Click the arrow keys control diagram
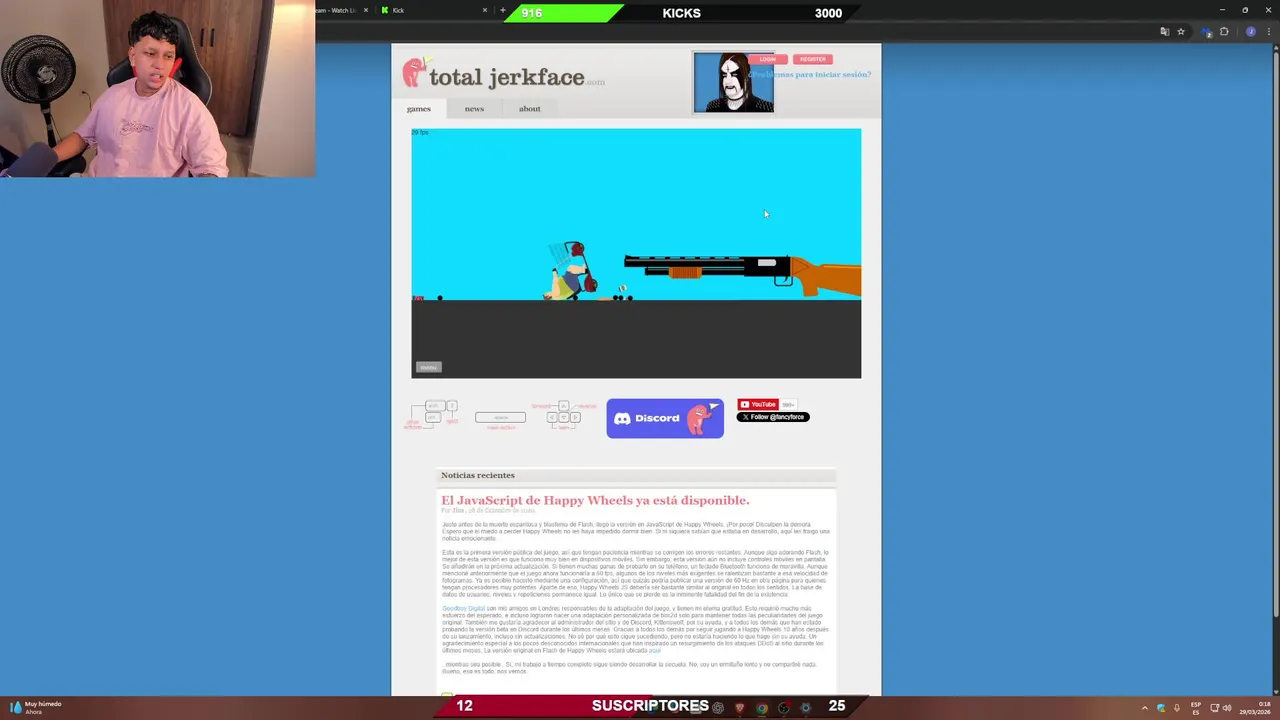 point(563,415)
